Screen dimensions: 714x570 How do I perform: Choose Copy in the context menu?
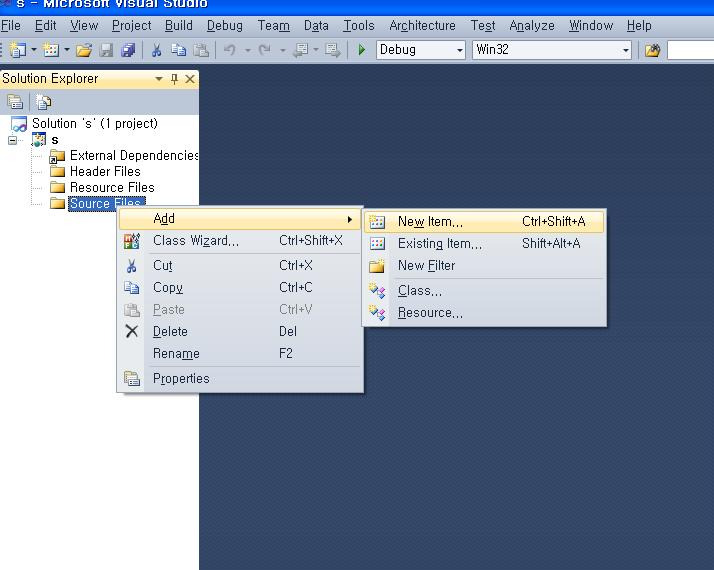tap(240, 288)
